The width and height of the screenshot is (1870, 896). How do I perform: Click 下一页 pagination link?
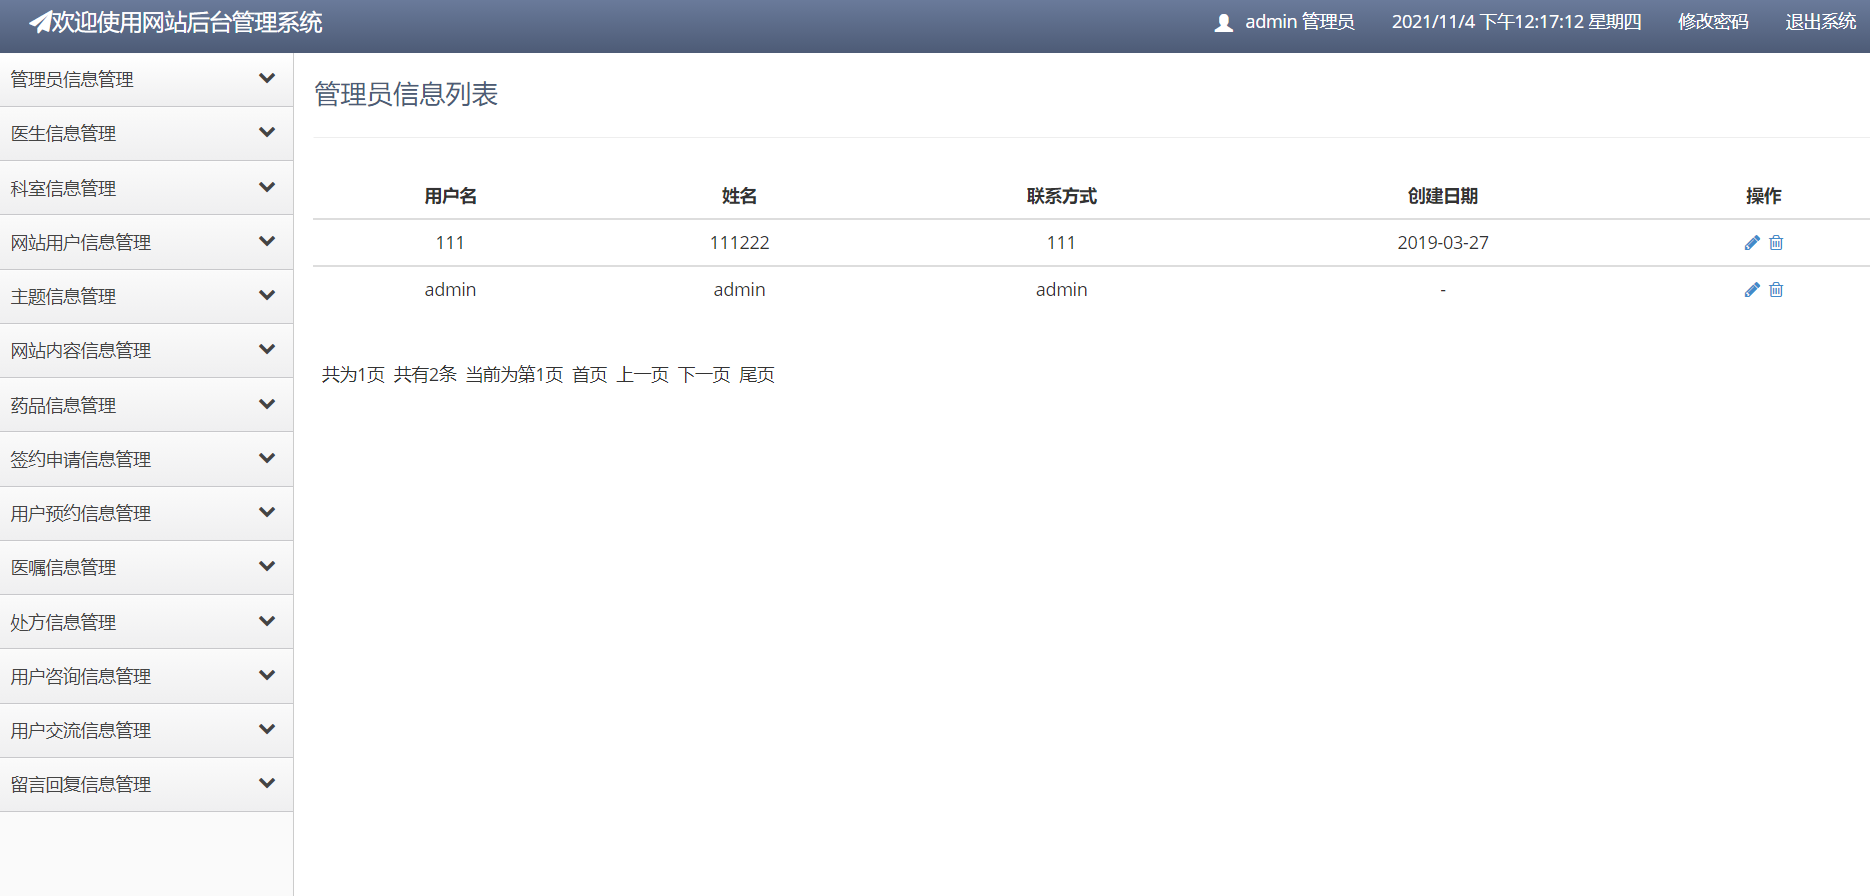(x=704, y=375)
